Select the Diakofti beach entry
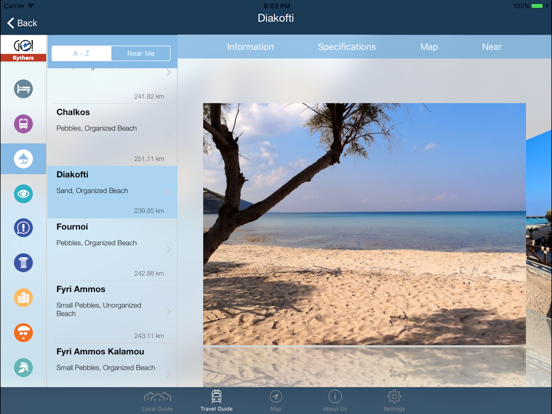This screenshot has width=552, height=414. pos(112,192)
